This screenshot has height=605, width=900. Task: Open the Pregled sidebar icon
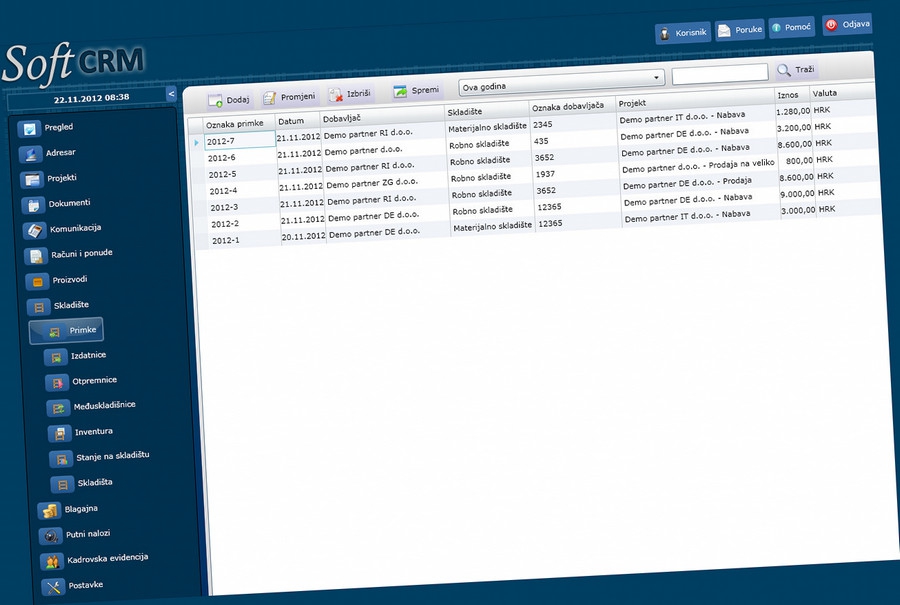29,129
